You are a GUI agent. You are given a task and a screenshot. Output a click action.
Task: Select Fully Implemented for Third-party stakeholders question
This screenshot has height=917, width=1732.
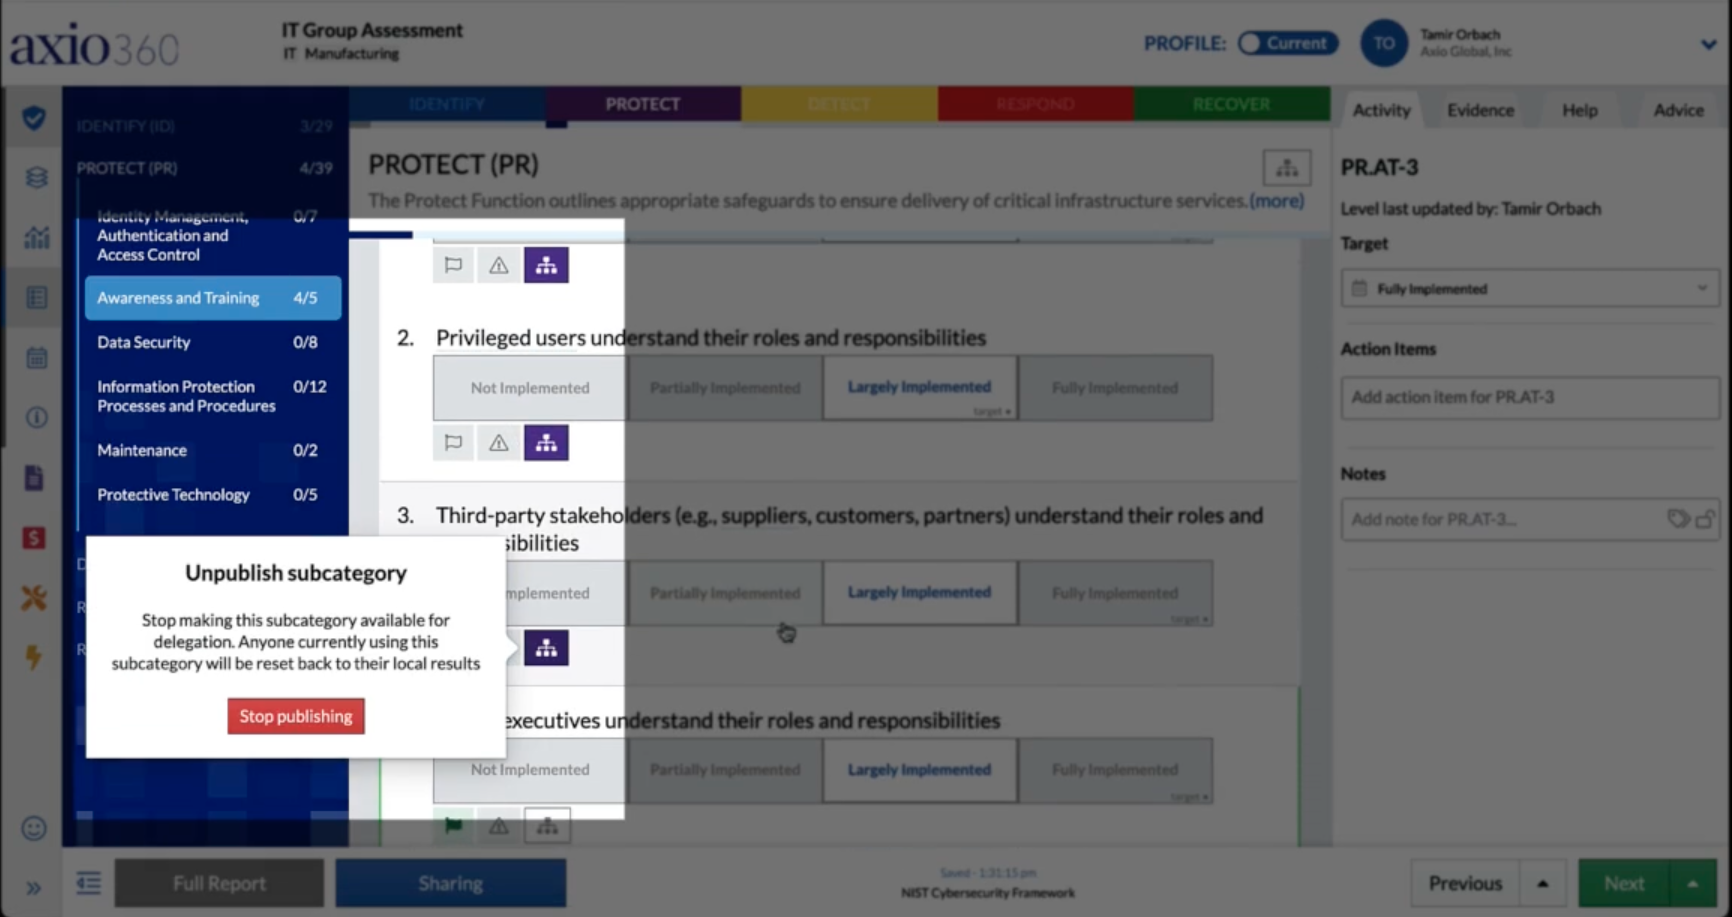coord(1115,593)
